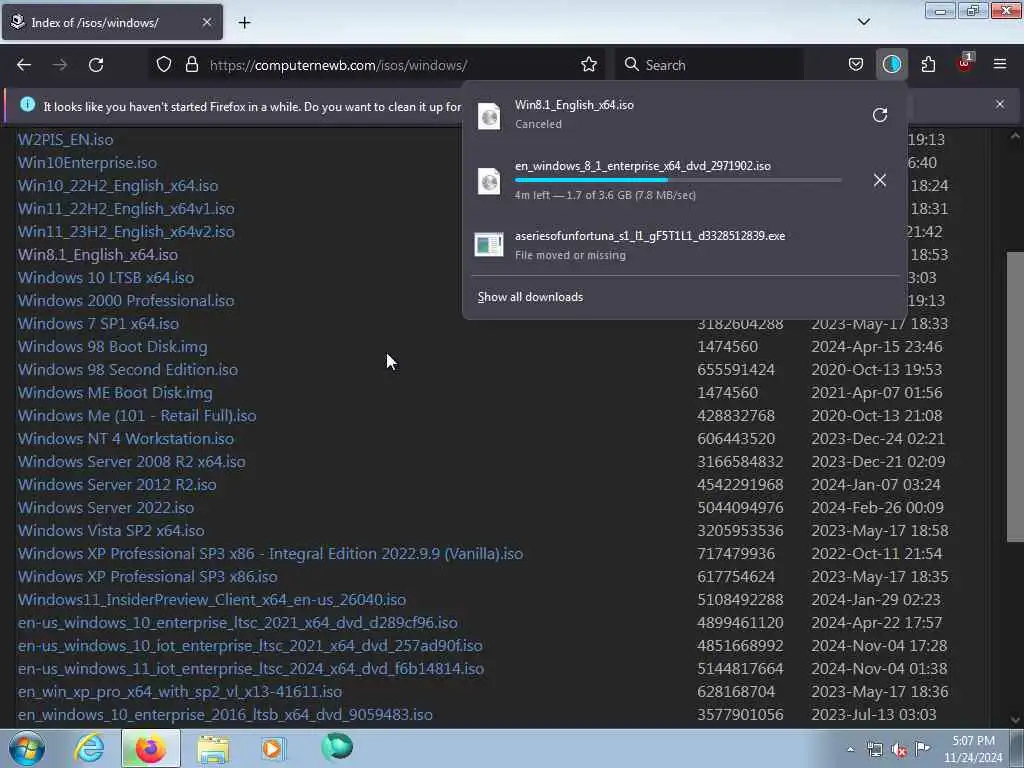Open Windows XP Professional SP3 x86.iso

148,577
